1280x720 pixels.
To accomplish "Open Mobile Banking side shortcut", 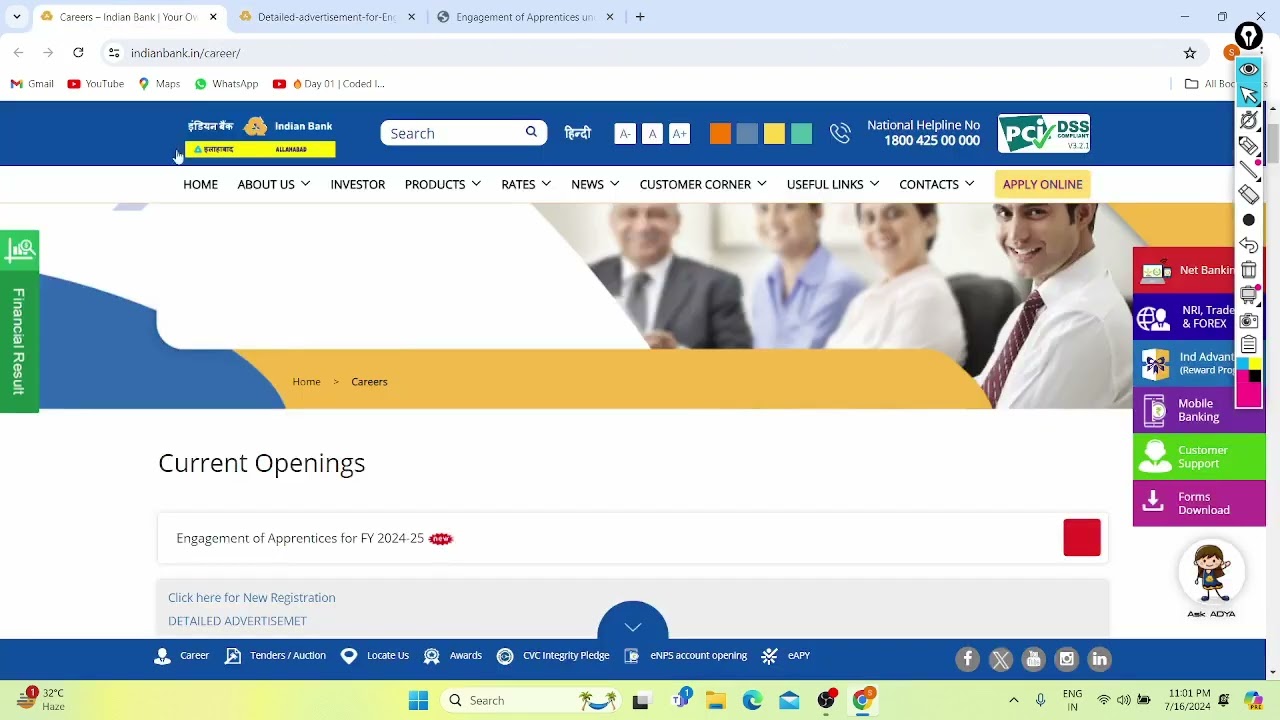I will (x=1199, y=410).
